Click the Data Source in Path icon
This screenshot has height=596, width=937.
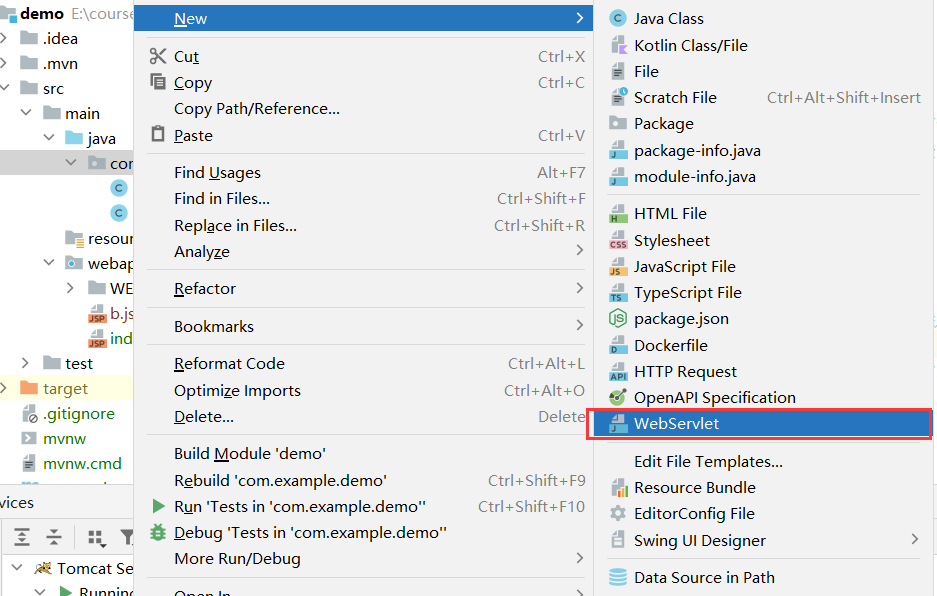point(617,577)
